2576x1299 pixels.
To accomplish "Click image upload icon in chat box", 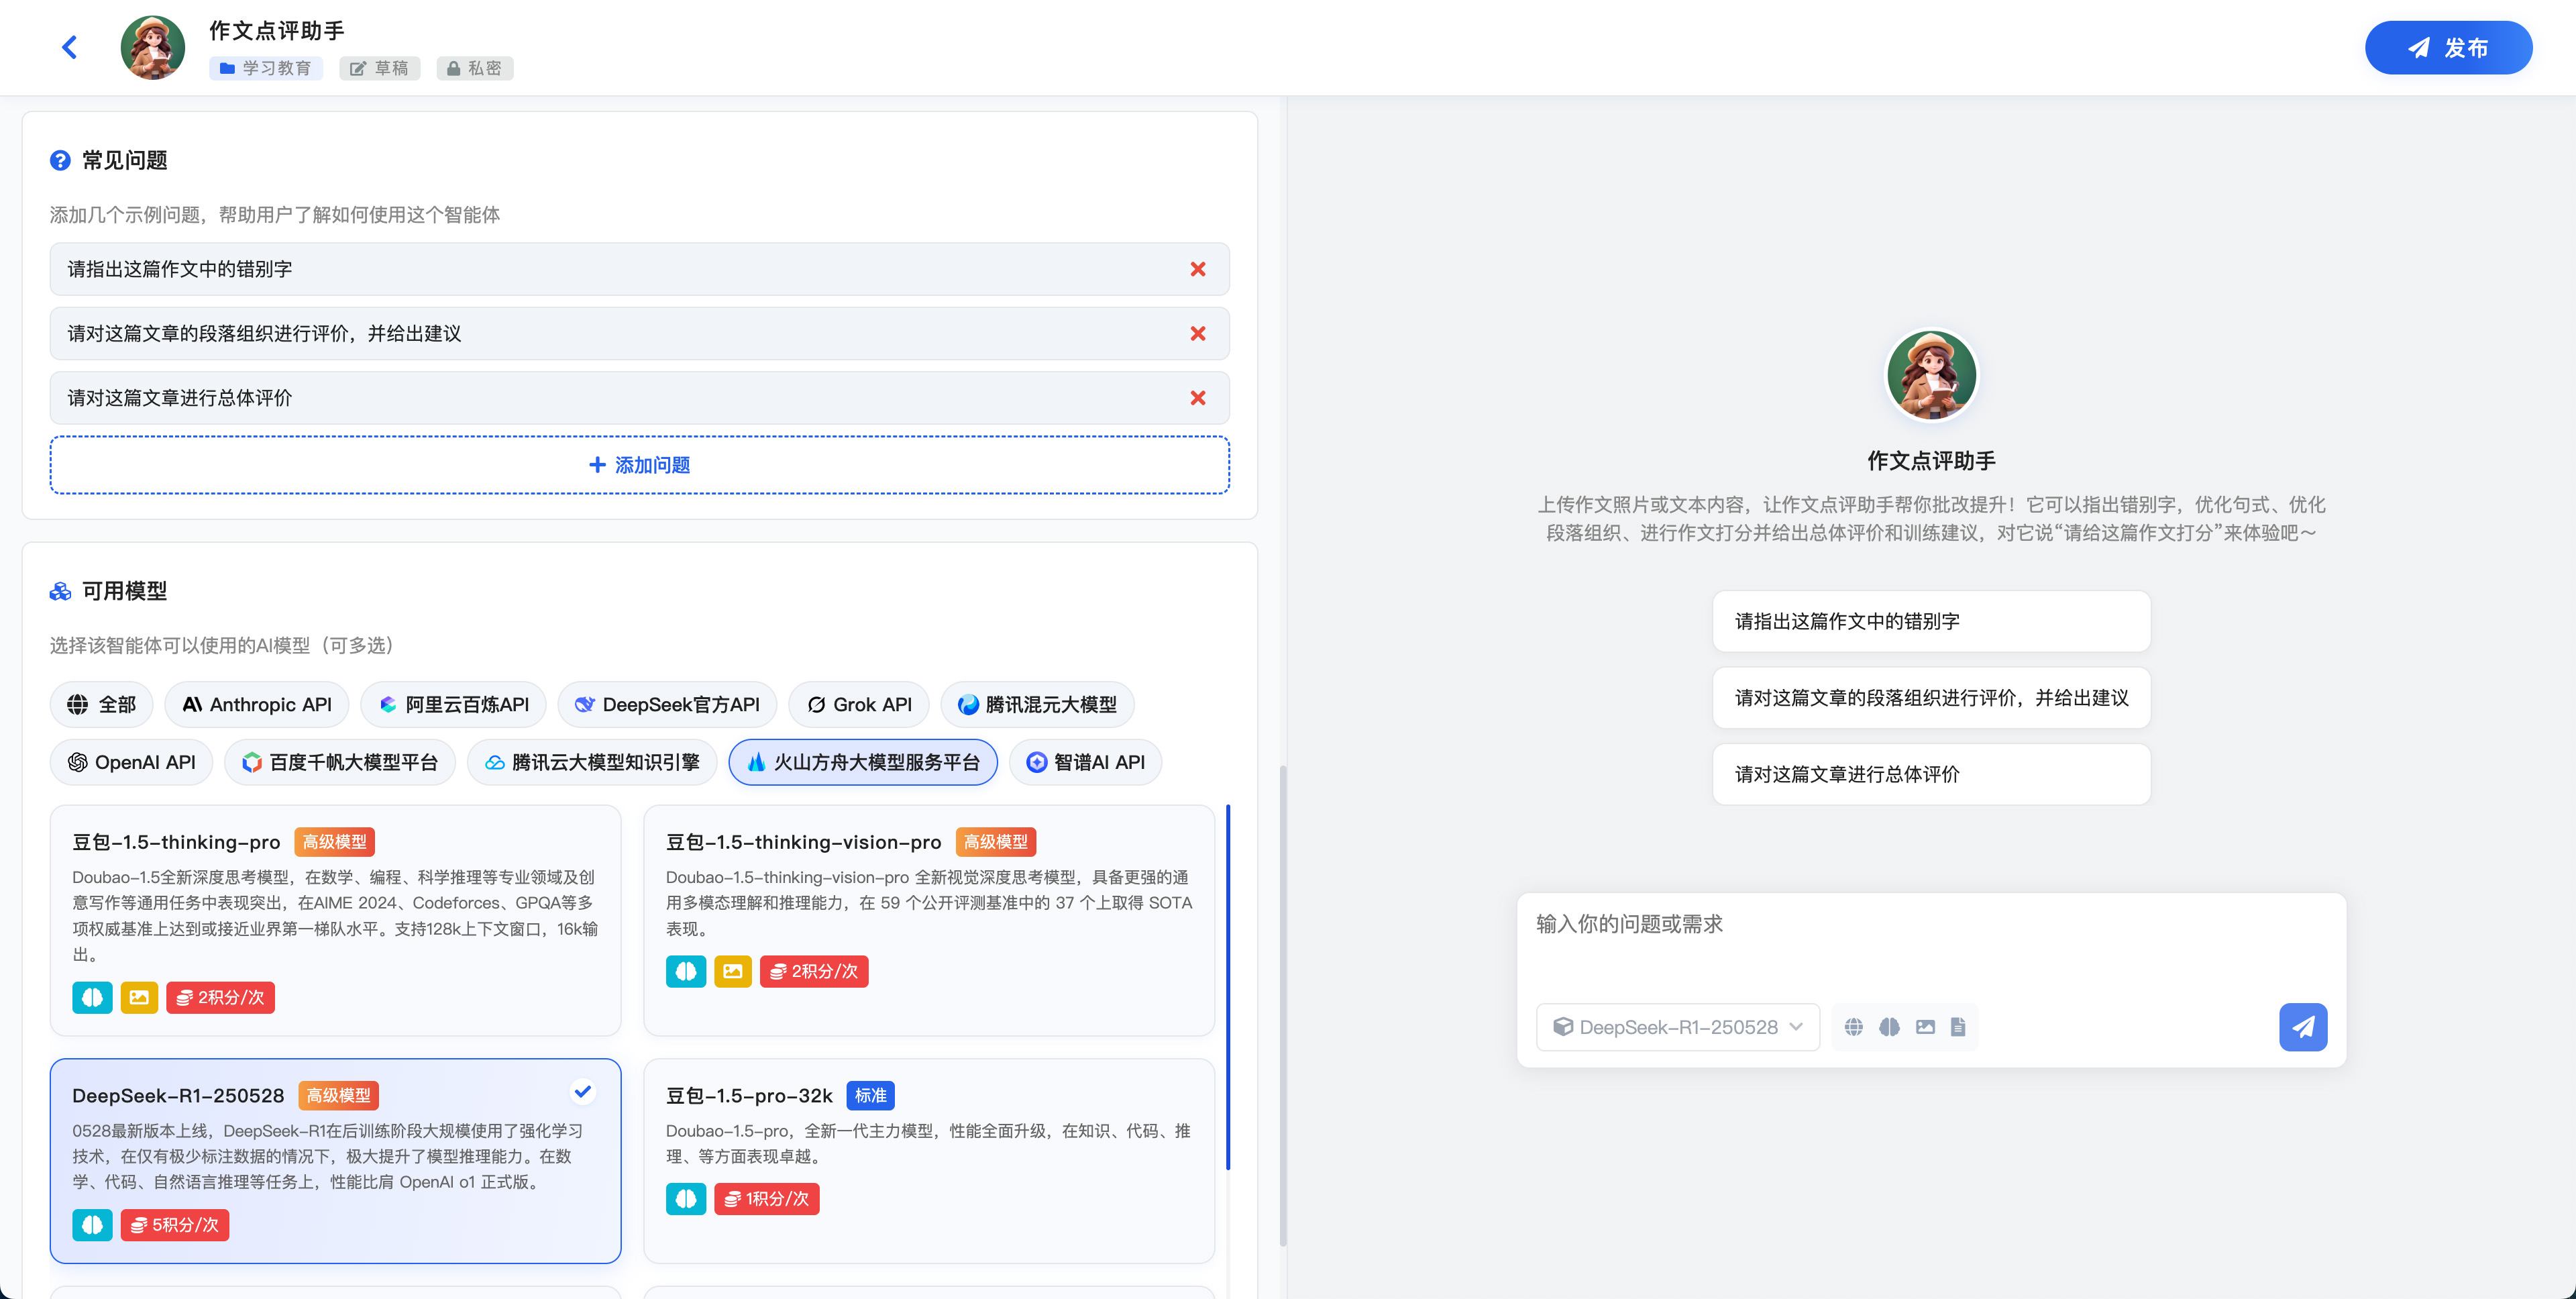I will point(1925,1027).
